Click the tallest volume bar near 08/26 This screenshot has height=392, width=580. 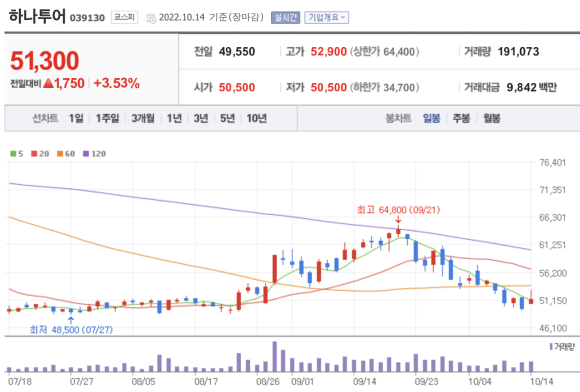pyautogui.click(x=274, y=356)
